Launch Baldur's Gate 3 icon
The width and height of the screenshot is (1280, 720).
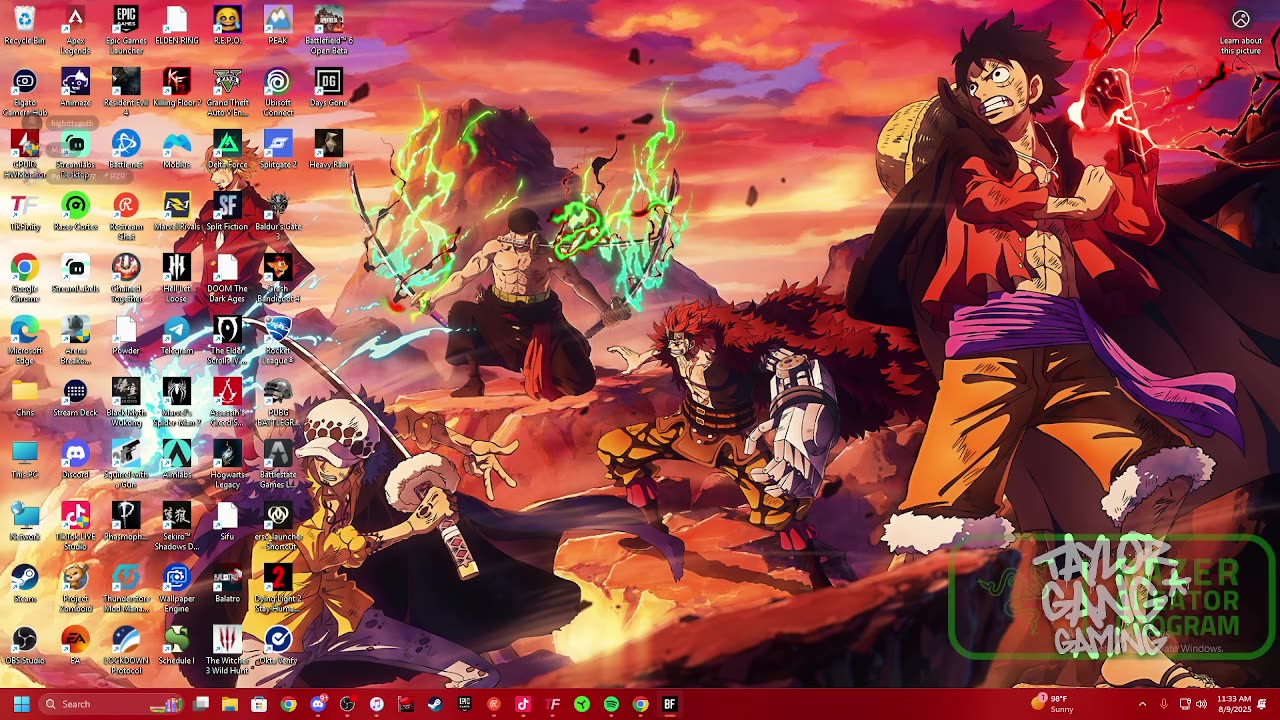click(278, 216)
